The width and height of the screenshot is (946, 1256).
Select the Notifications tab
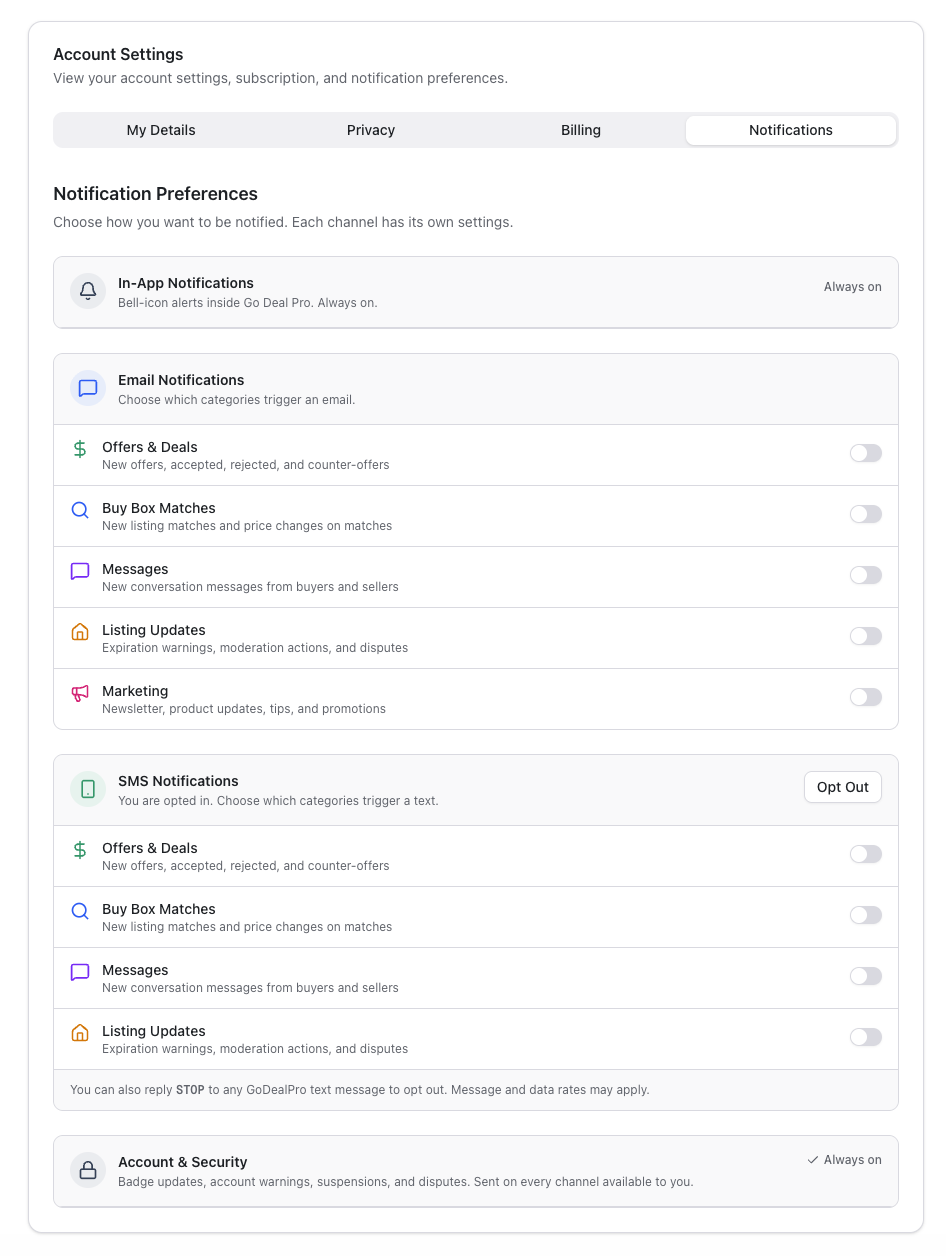coord(791,130)
